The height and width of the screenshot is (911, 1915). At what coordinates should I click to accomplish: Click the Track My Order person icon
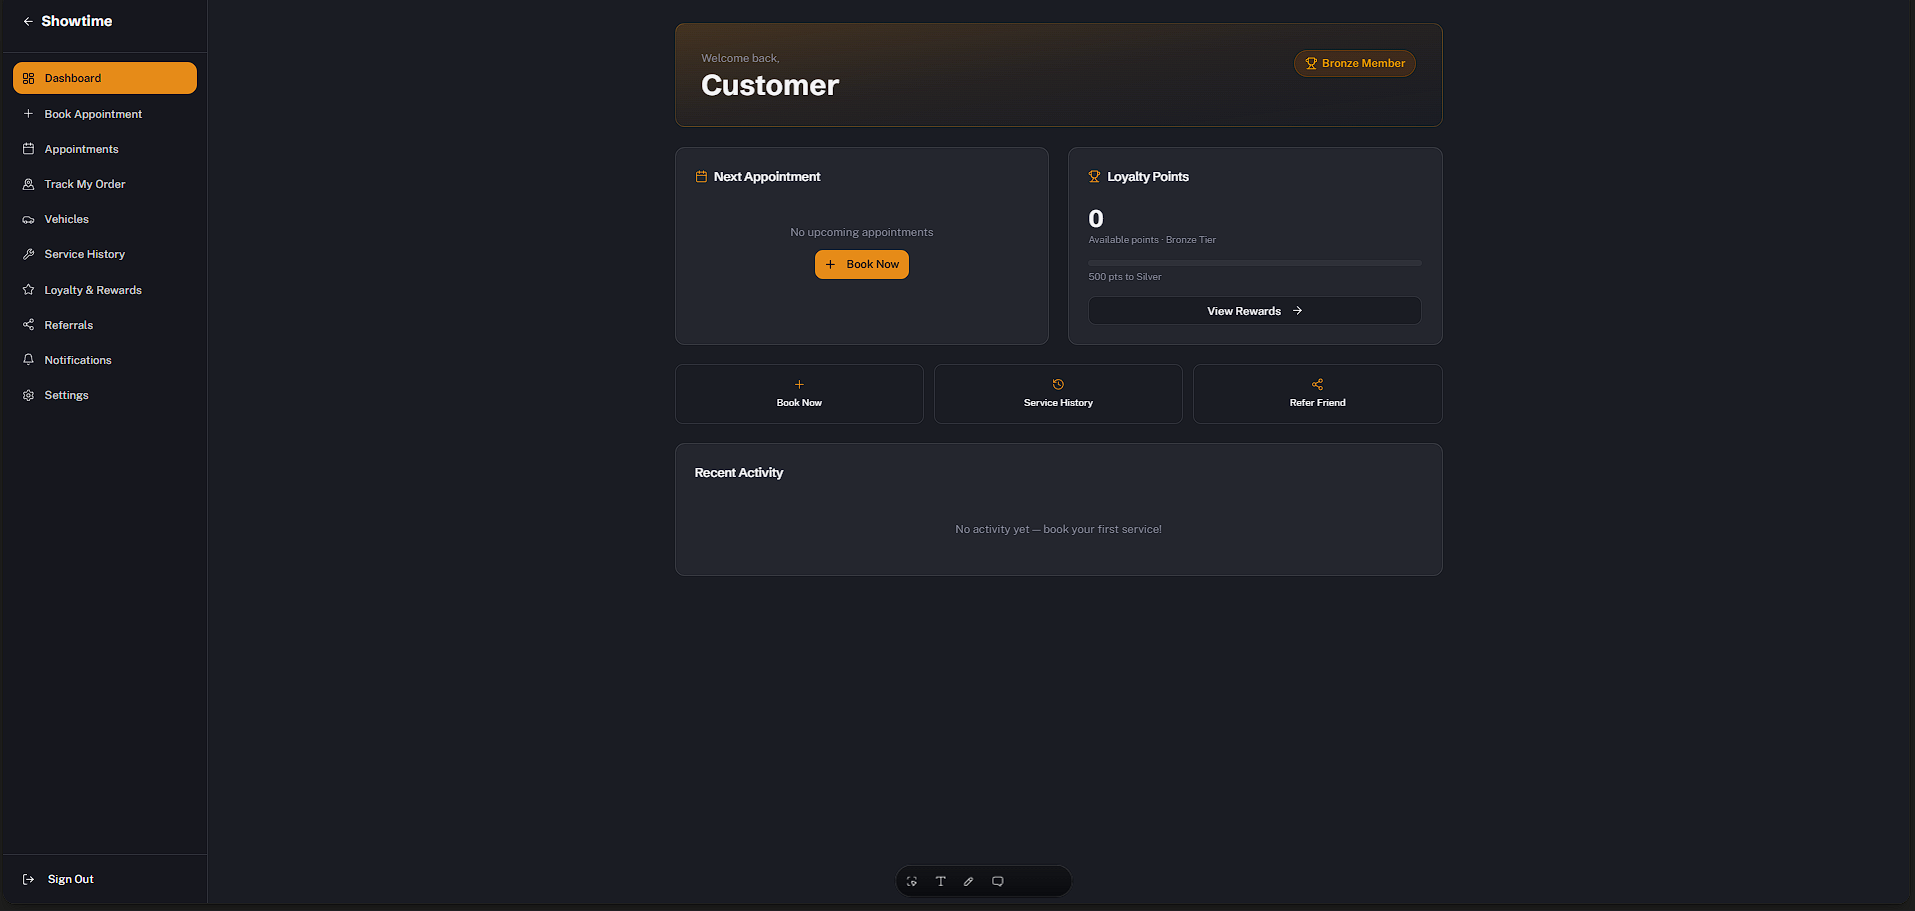28,184
